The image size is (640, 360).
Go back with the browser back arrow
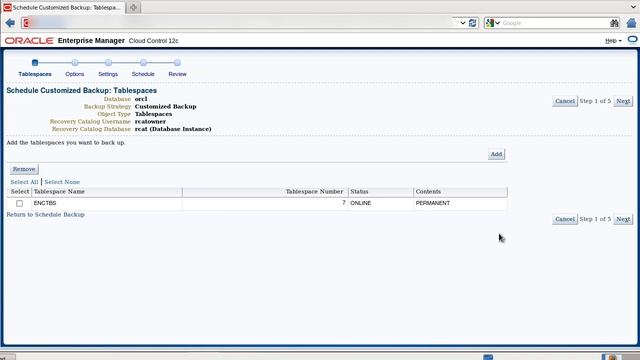10,23
